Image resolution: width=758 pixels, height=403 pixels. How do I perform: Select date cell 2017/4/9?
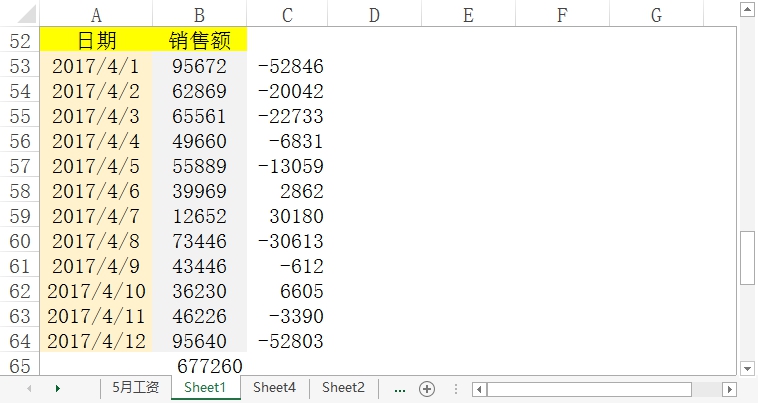coord(96,265)
